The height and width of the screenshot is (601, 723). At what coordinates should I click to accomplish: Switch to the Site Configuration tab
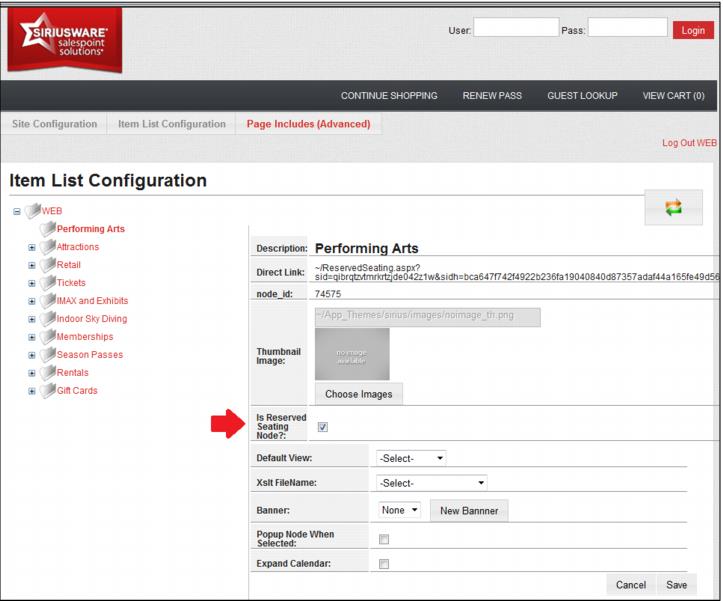tap(52, 124)
